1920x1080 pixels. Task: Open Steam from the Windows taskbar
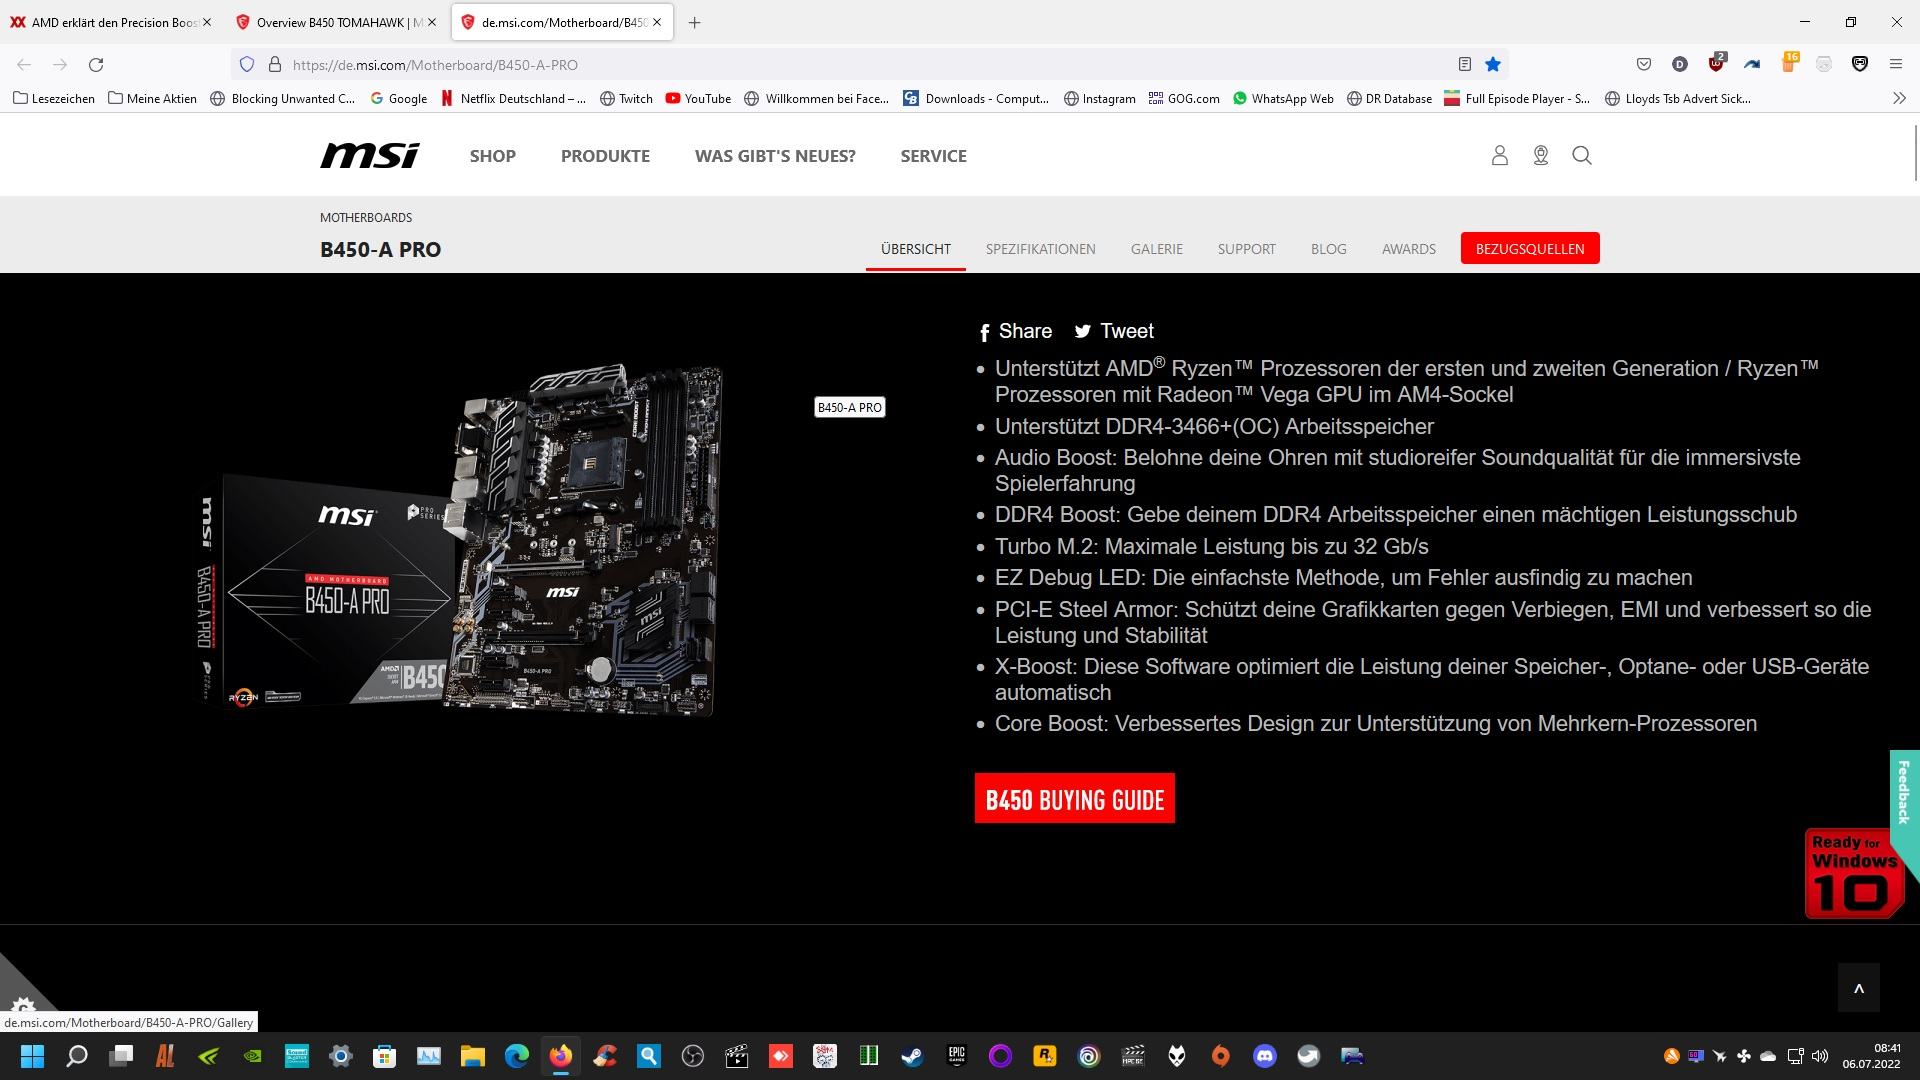point(912,1056)
